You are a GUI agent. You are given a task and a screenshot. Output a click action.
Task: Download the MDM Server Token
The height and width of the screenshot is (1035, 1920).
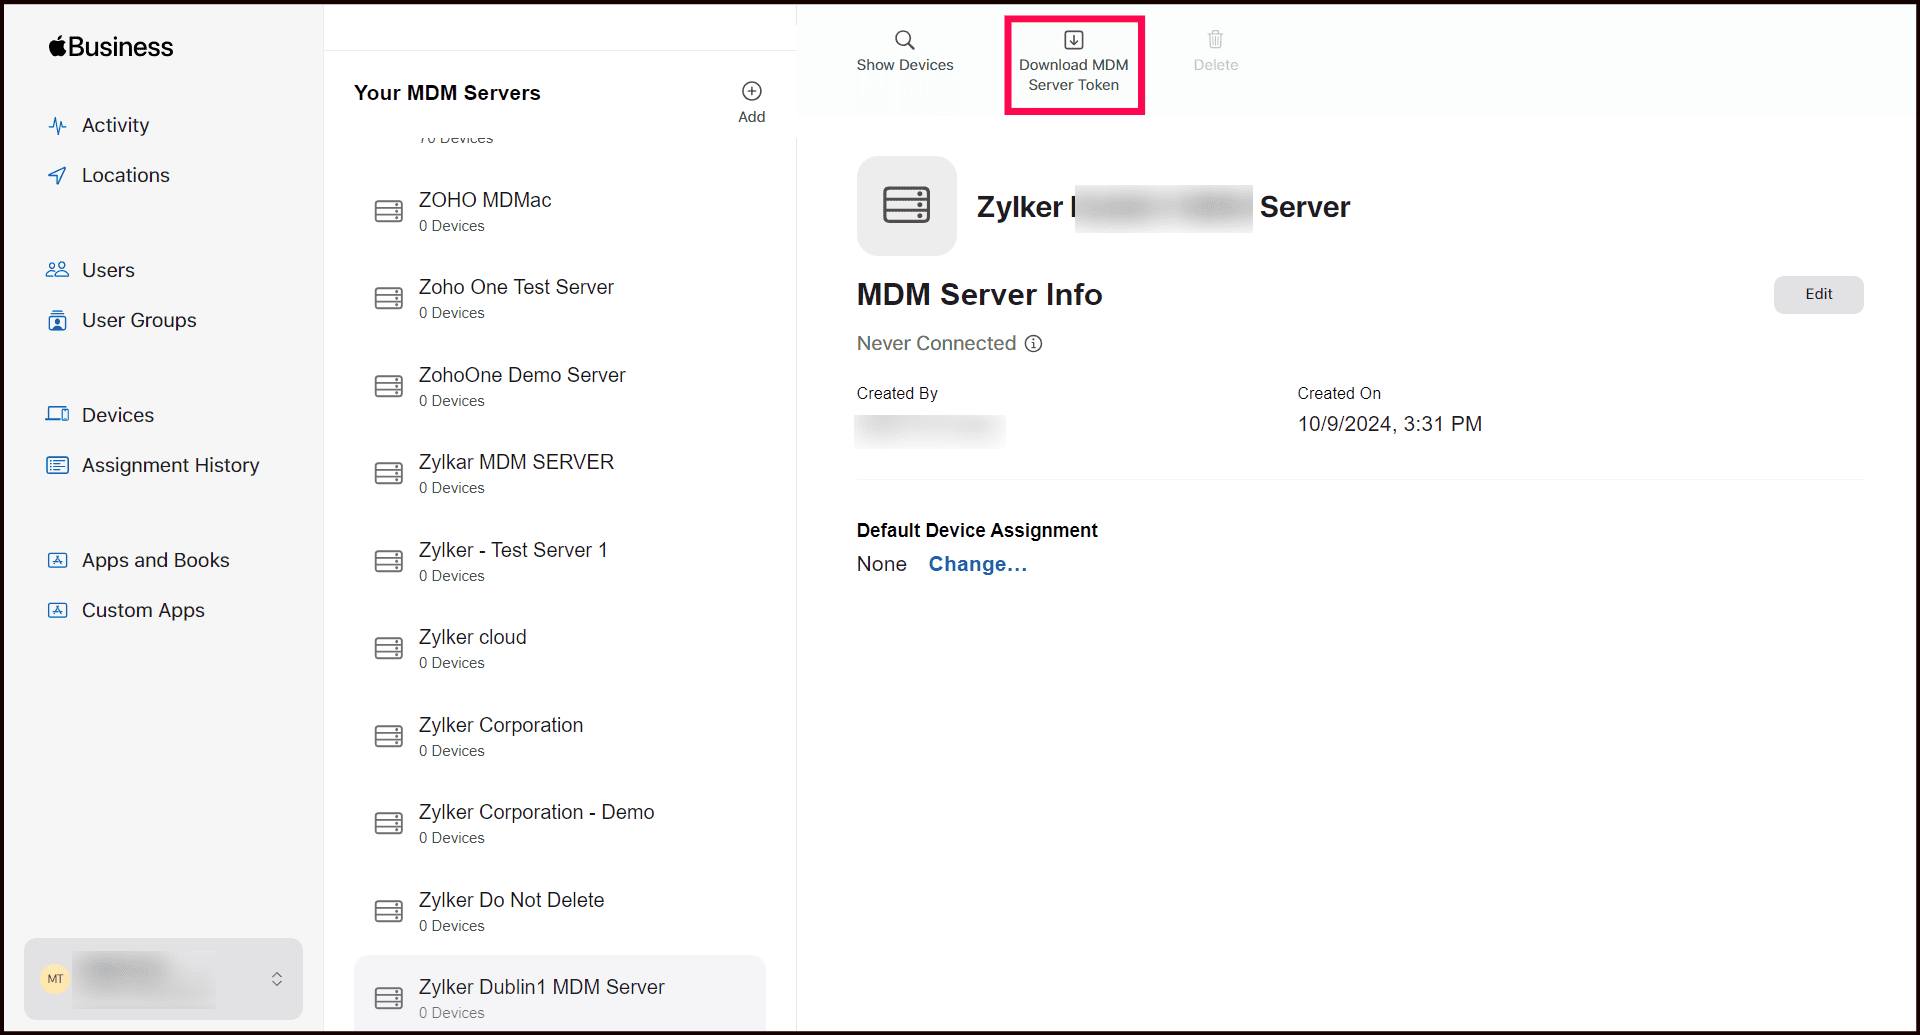pos(1073,64)
